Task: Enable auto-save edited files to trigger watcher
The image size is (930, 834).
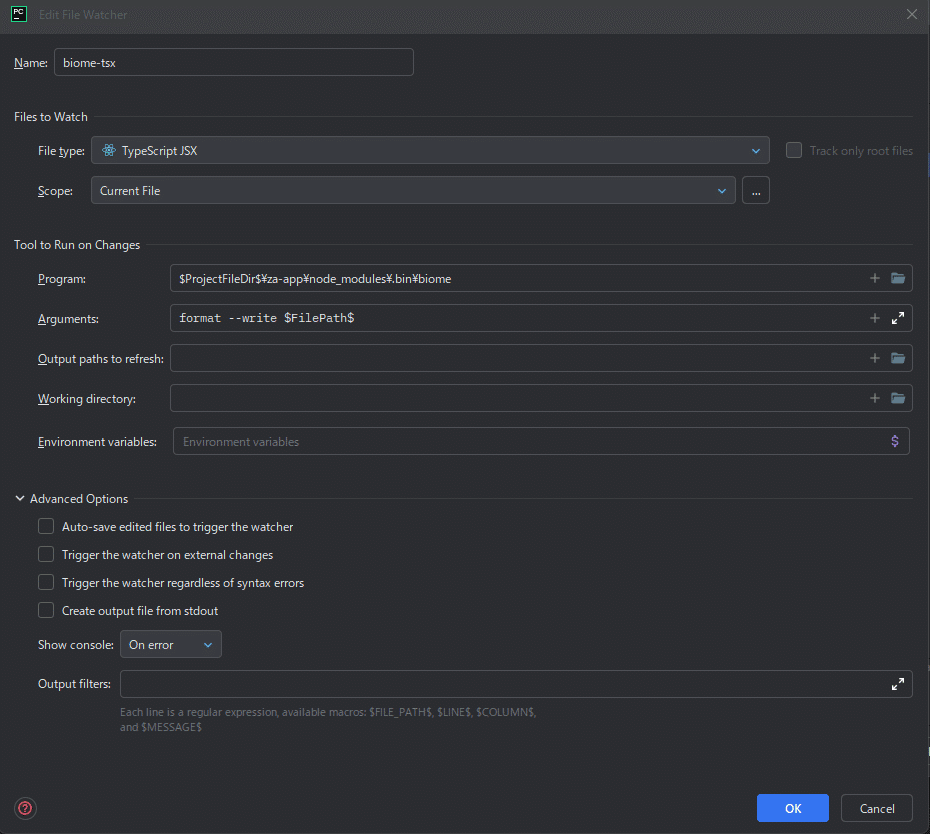Action: (x=46, y=526)
